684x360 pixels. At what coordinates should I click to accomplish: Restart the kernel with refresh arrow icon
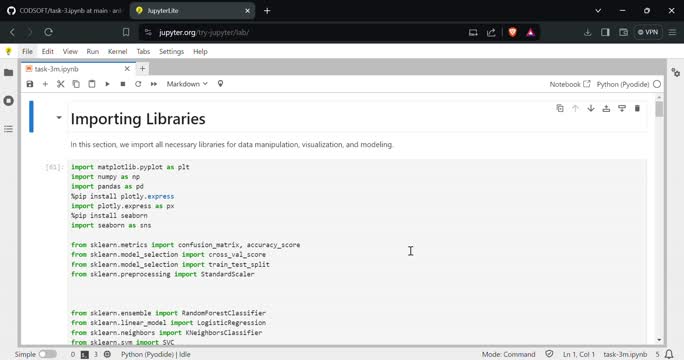coord(138,84)
